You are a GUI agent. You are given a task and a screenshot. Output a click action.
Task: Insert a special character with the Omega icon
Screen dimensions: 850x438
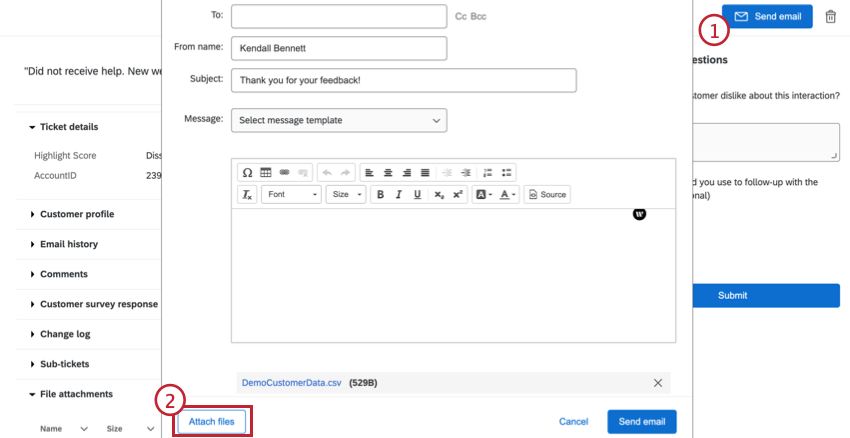247,173
